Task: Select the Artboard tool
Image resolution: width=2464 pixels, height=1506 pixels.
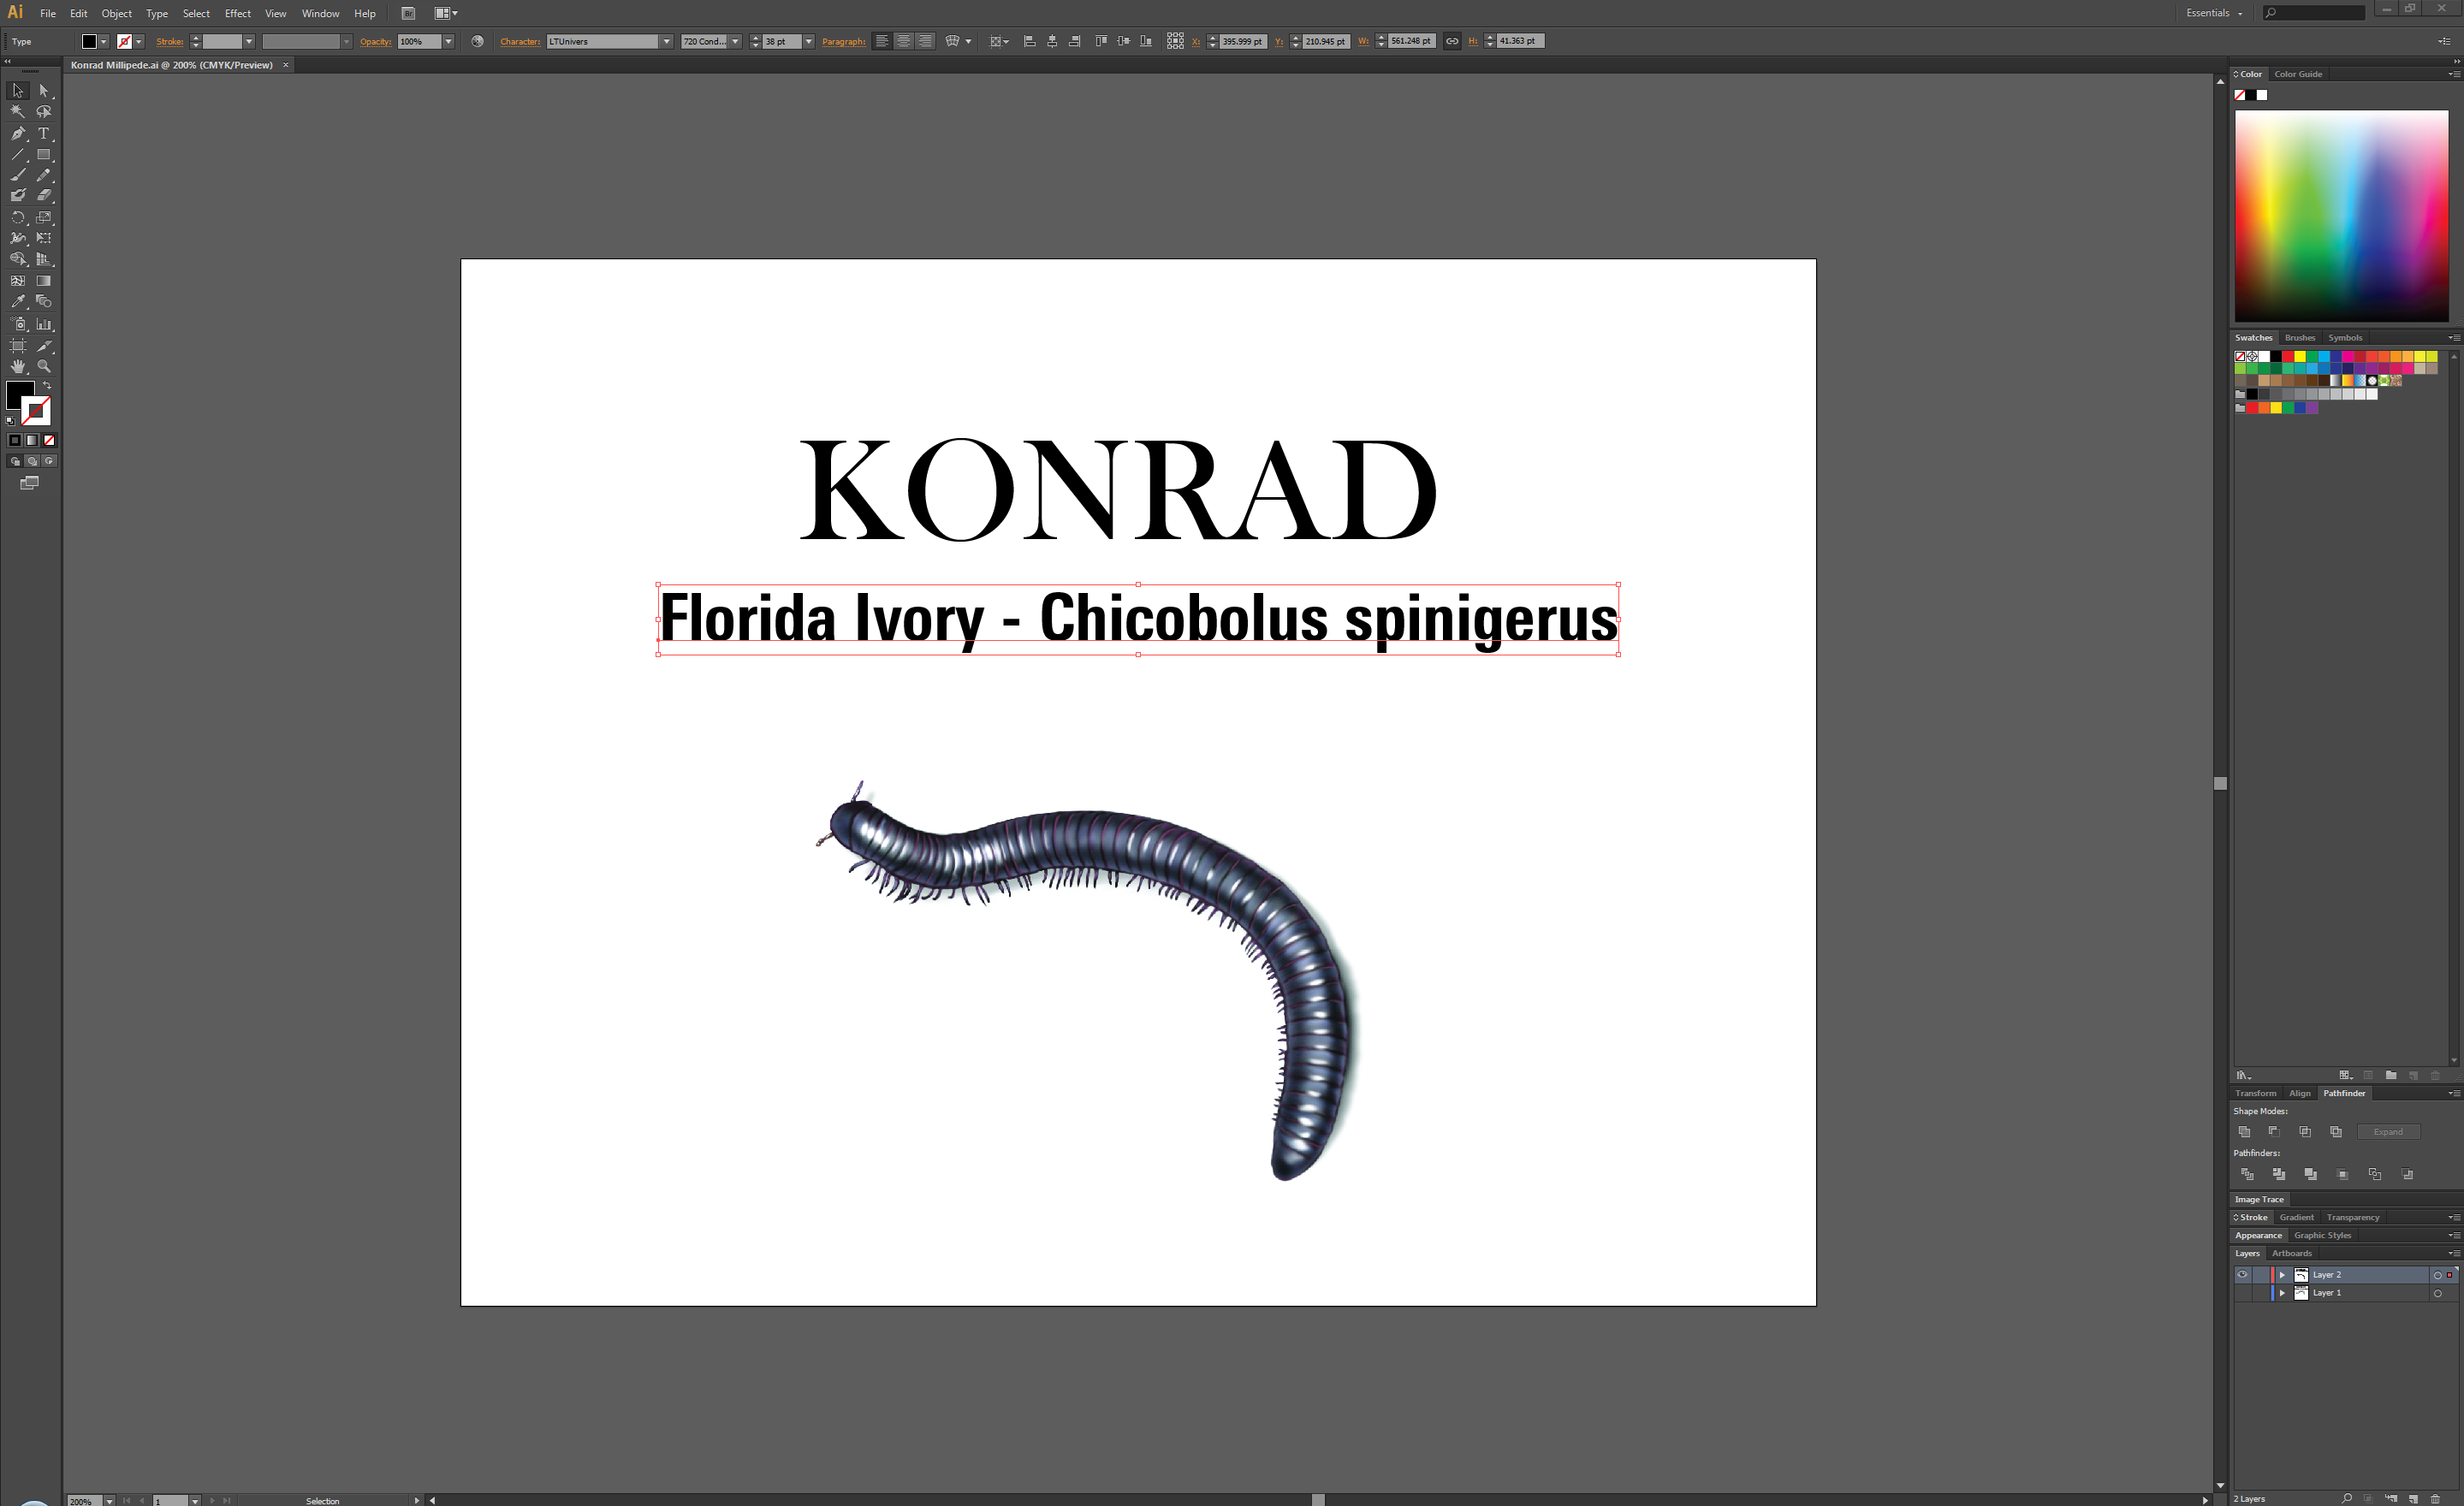Action: [18, 346]
